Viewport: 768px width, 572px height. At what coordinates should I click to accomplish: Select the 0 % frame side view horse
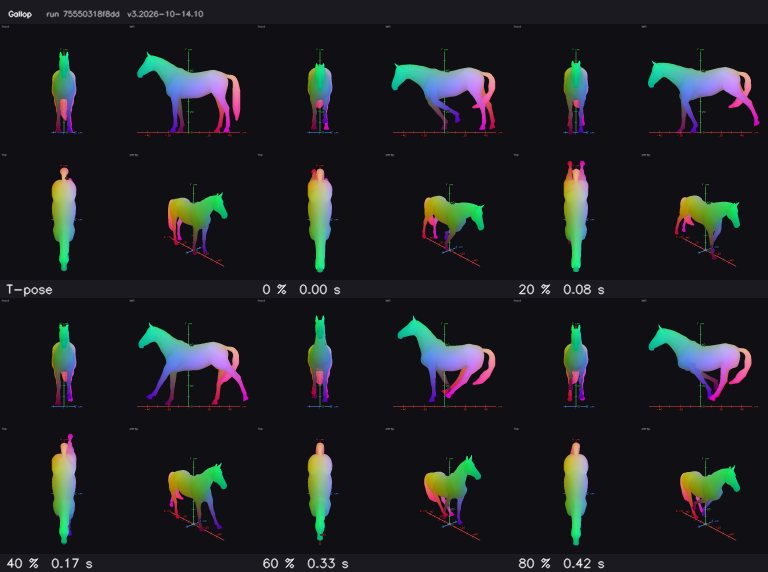pyautogui.click(x=444, y=96)
